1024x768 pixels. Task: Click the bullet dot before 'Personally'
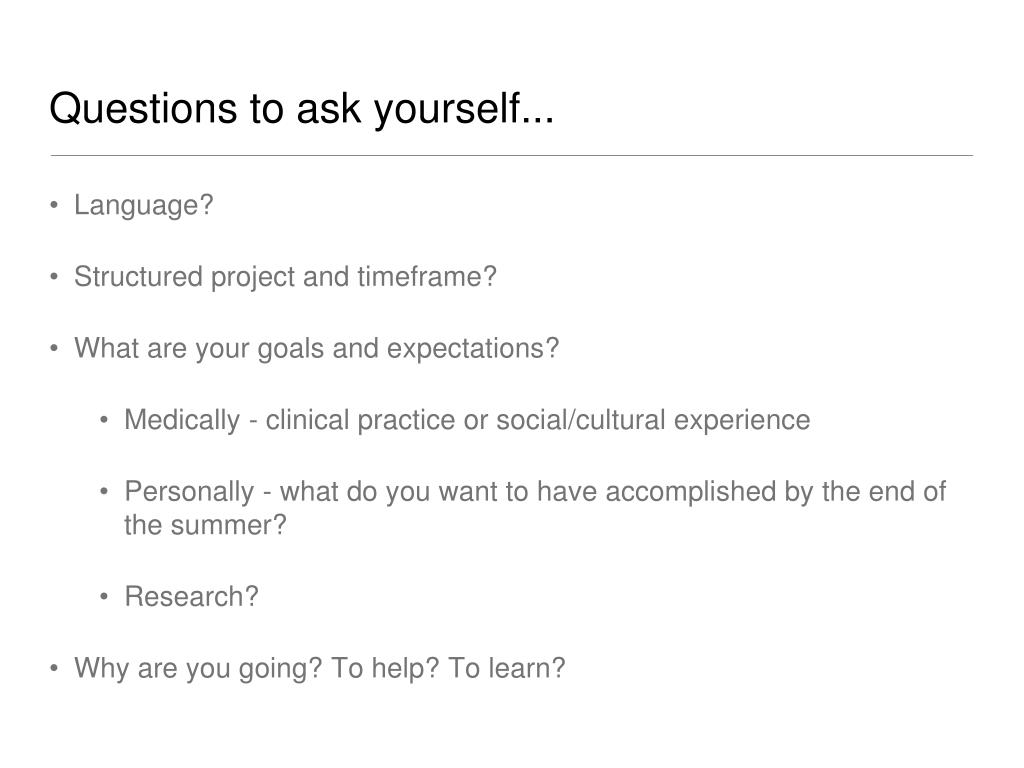104,492
